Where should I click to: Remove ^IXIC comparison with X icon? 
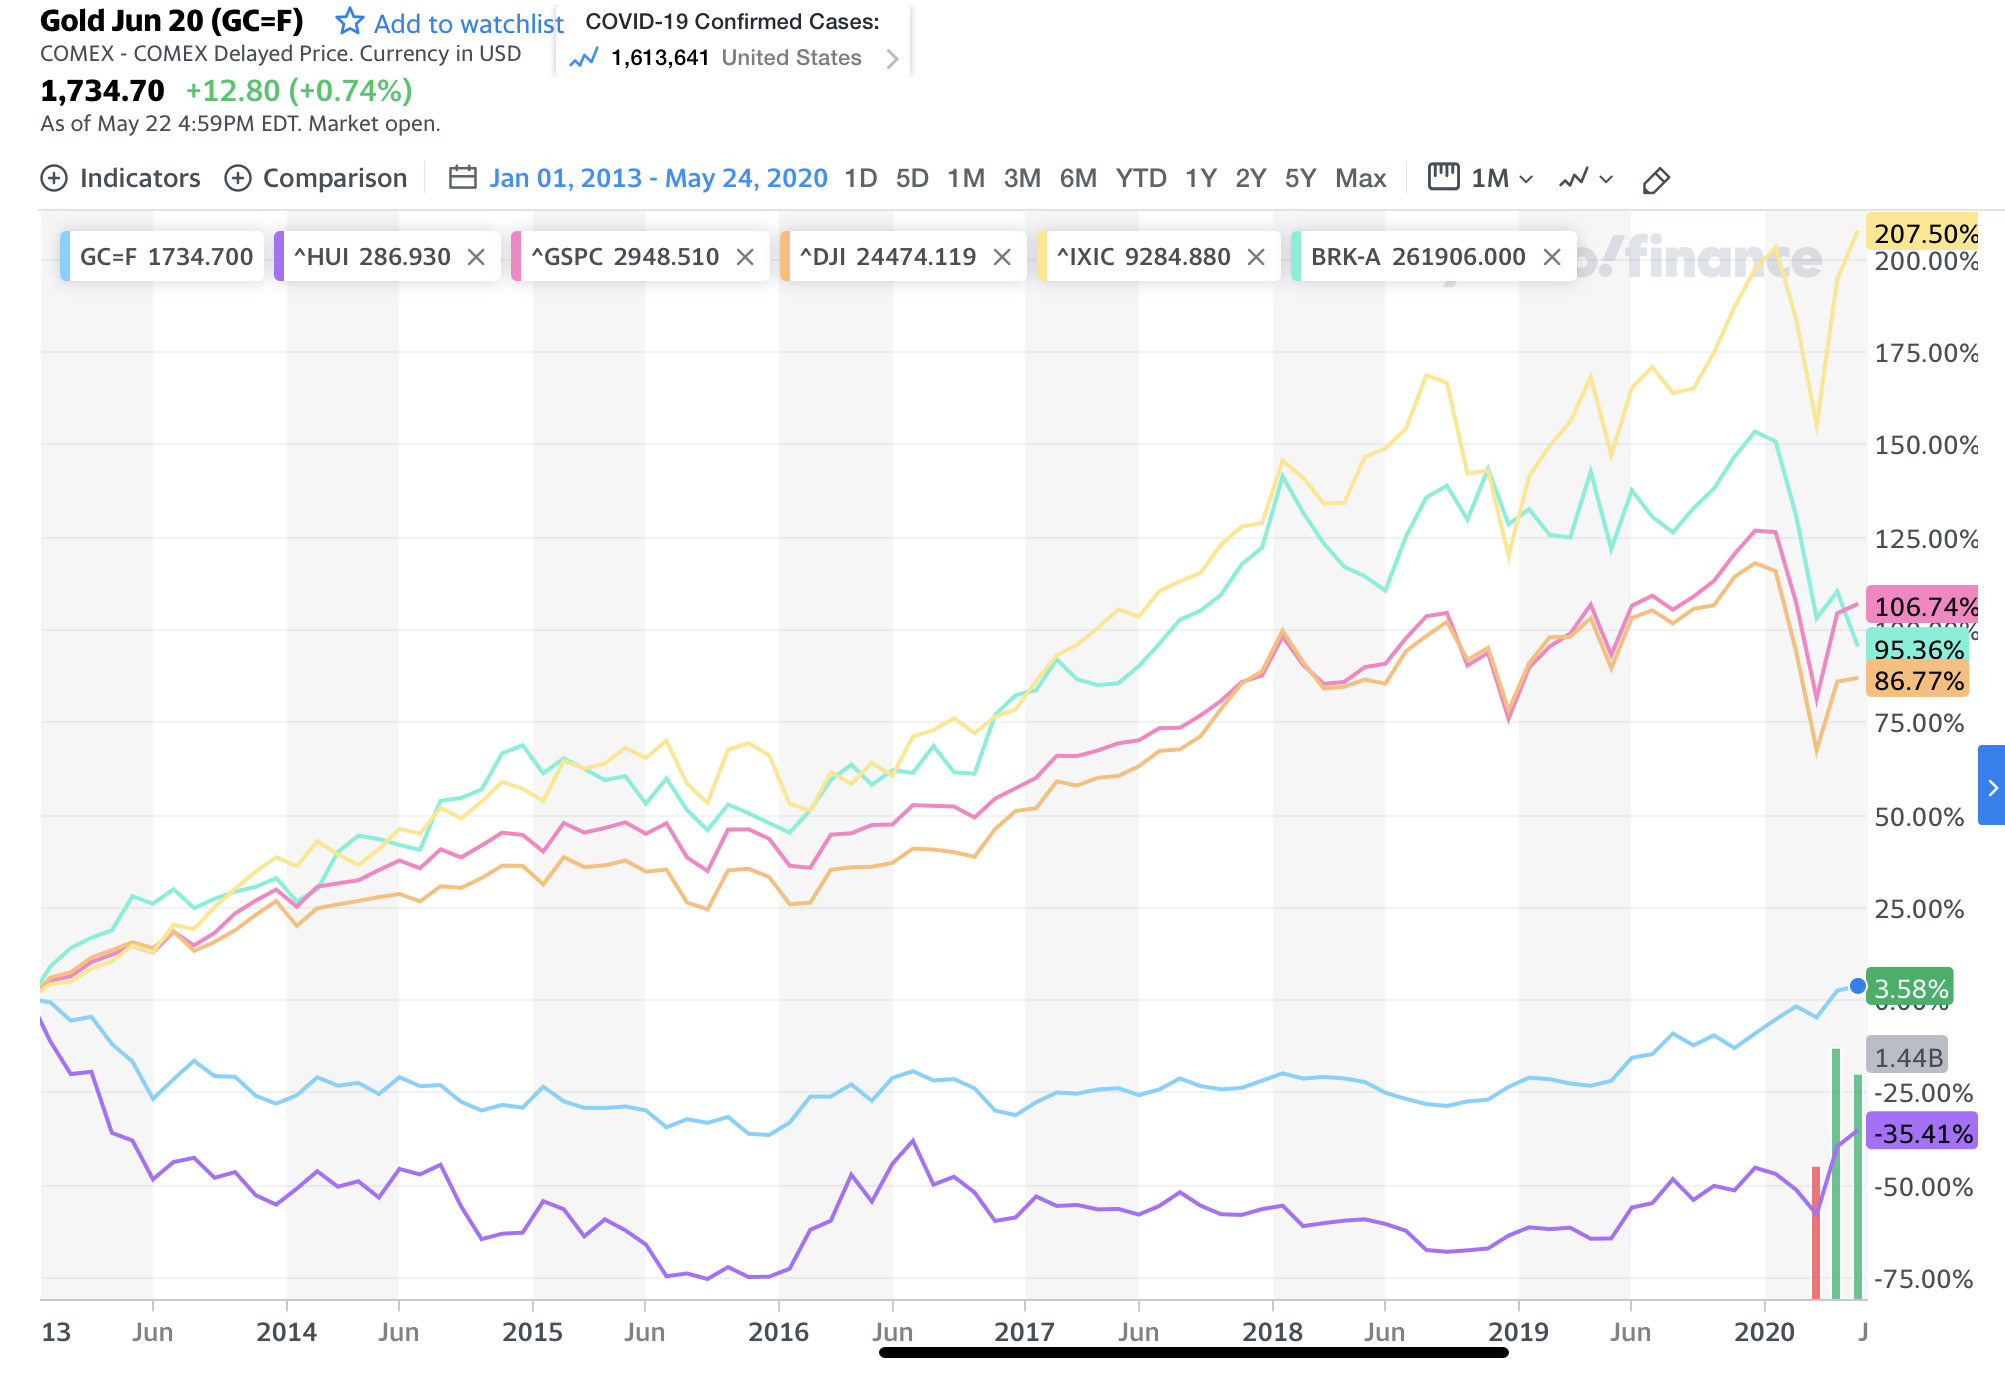[1256, 257]
